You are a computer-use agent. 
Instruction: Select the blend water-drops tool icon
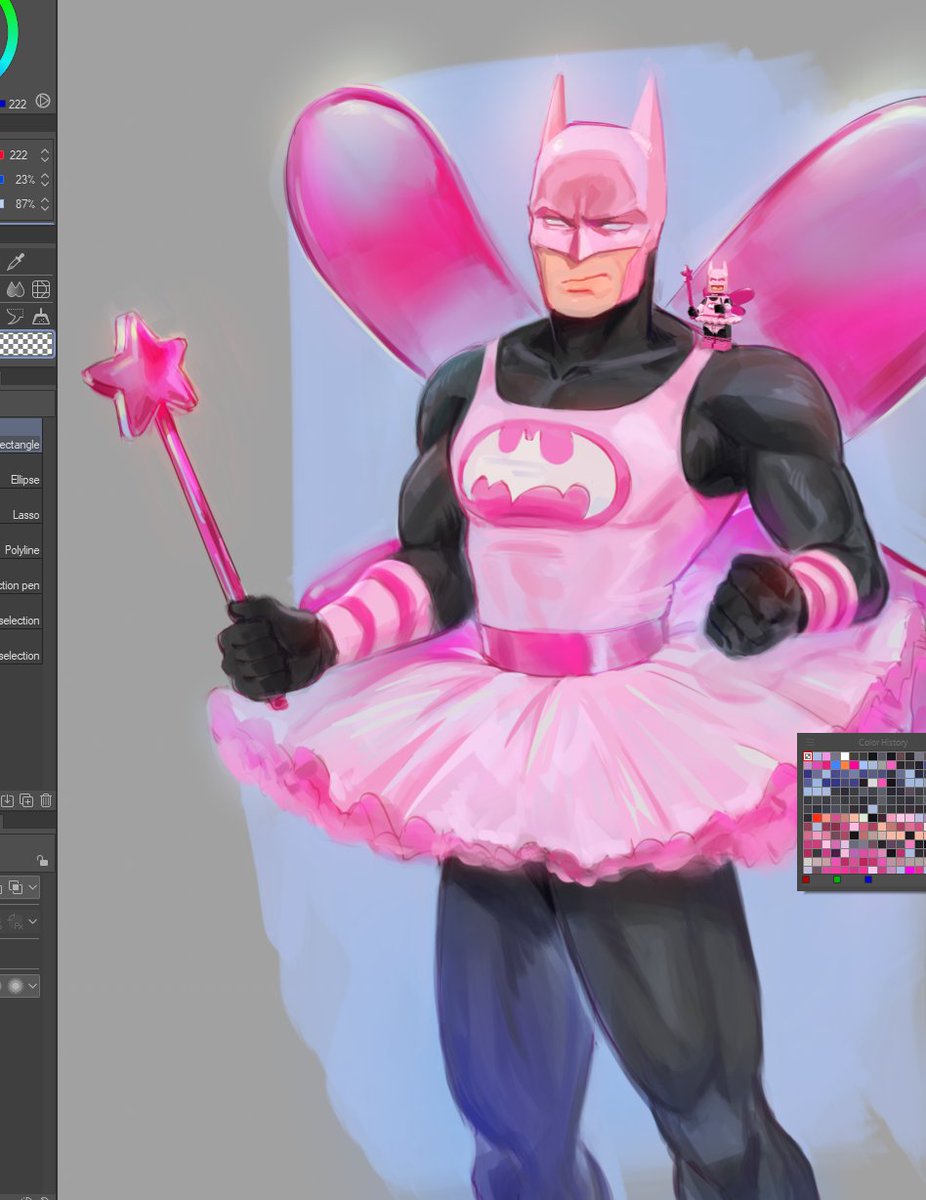click(15, 290)
